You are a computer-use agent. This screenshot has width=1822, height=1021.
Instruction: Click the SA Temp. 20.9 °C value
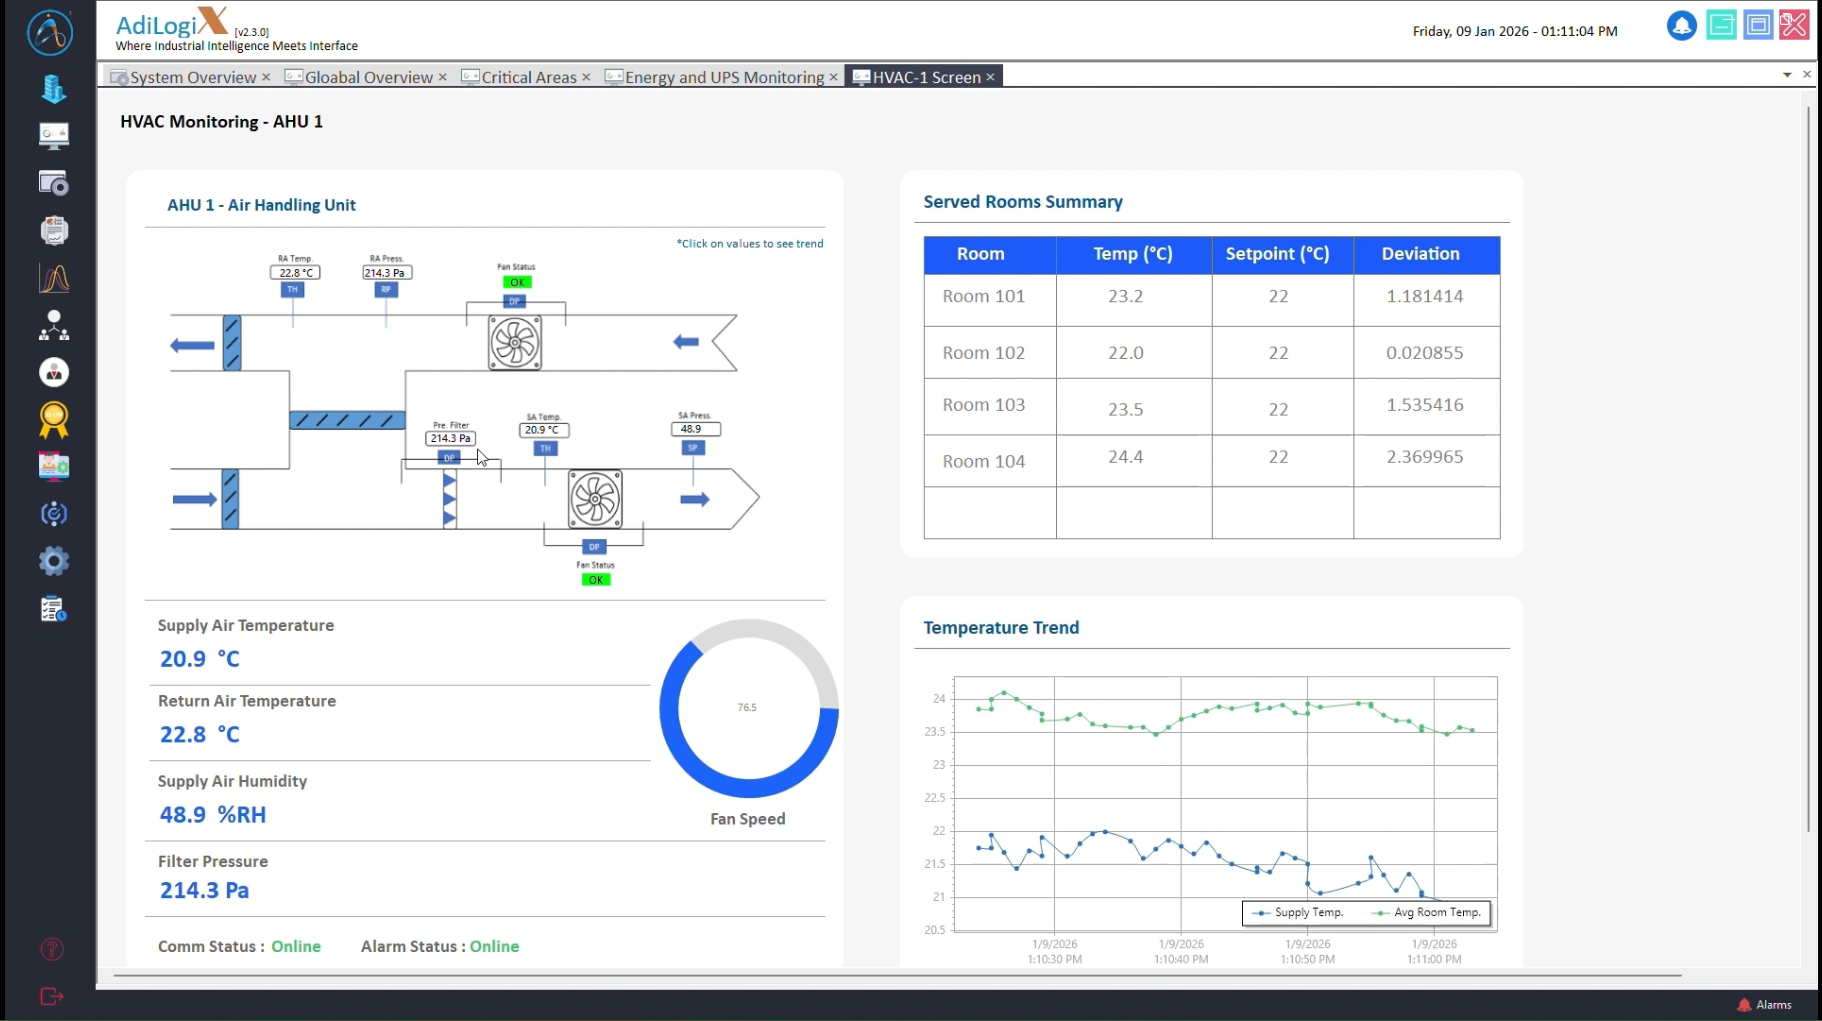[x=543, y=430]
